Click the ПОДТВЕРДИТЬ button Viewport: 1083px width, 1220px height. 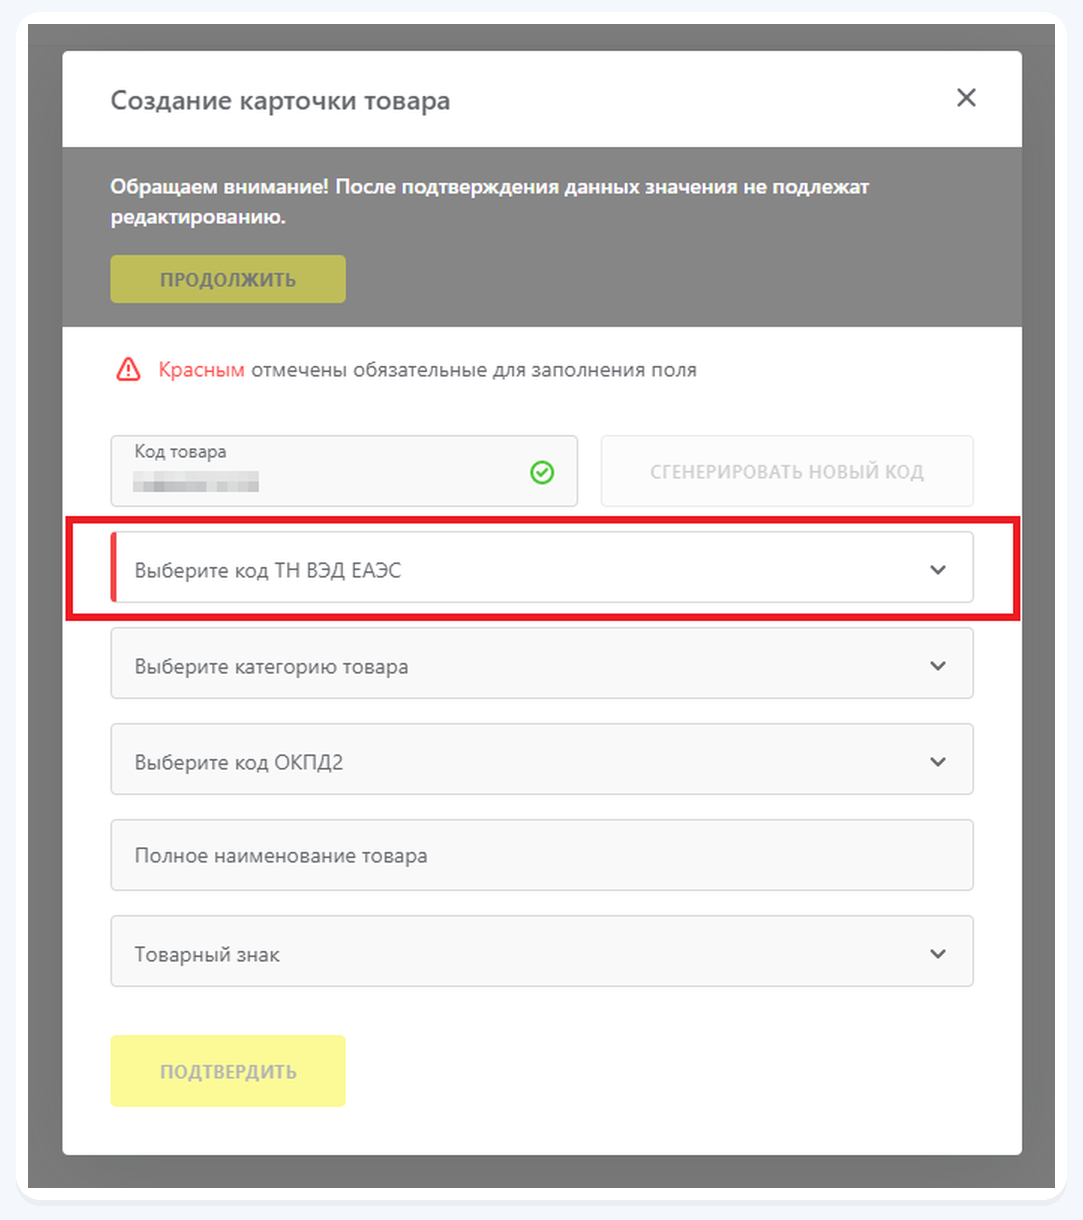coord(228,1071)
